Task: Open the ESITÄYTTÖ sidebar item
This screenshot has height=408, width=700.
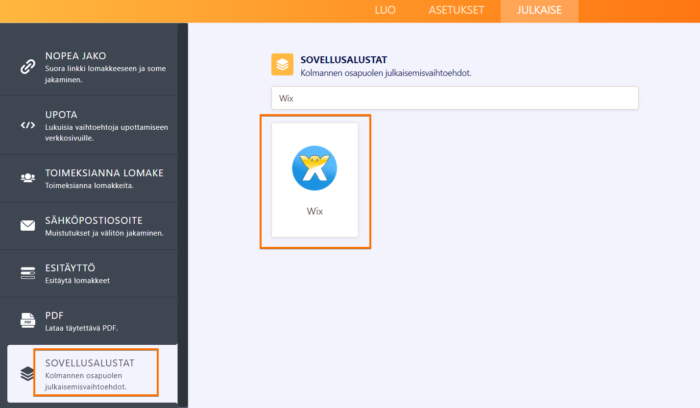Action: (89, 273)
